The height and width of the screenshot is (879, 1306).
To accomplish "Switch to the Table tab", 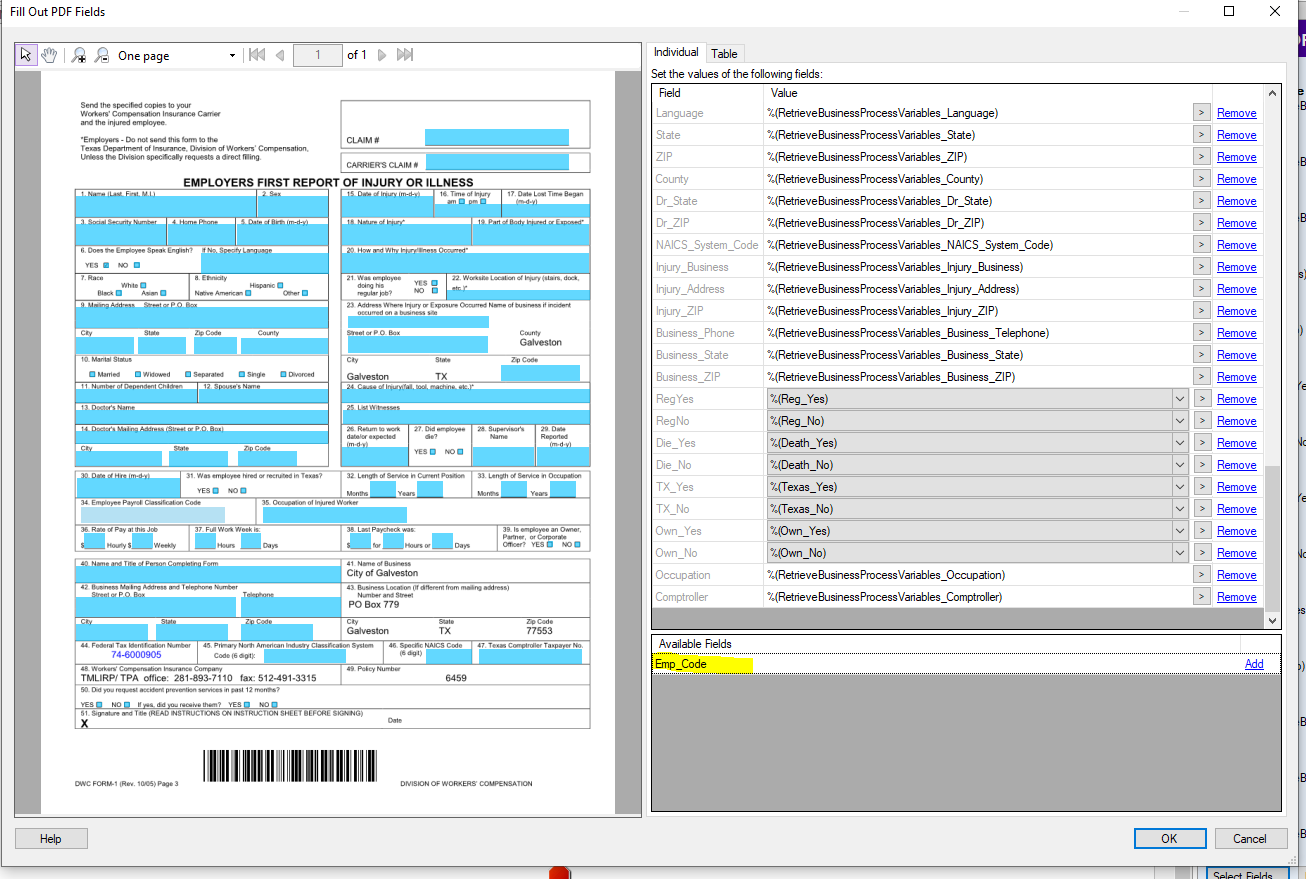I will tap(724, 54).
